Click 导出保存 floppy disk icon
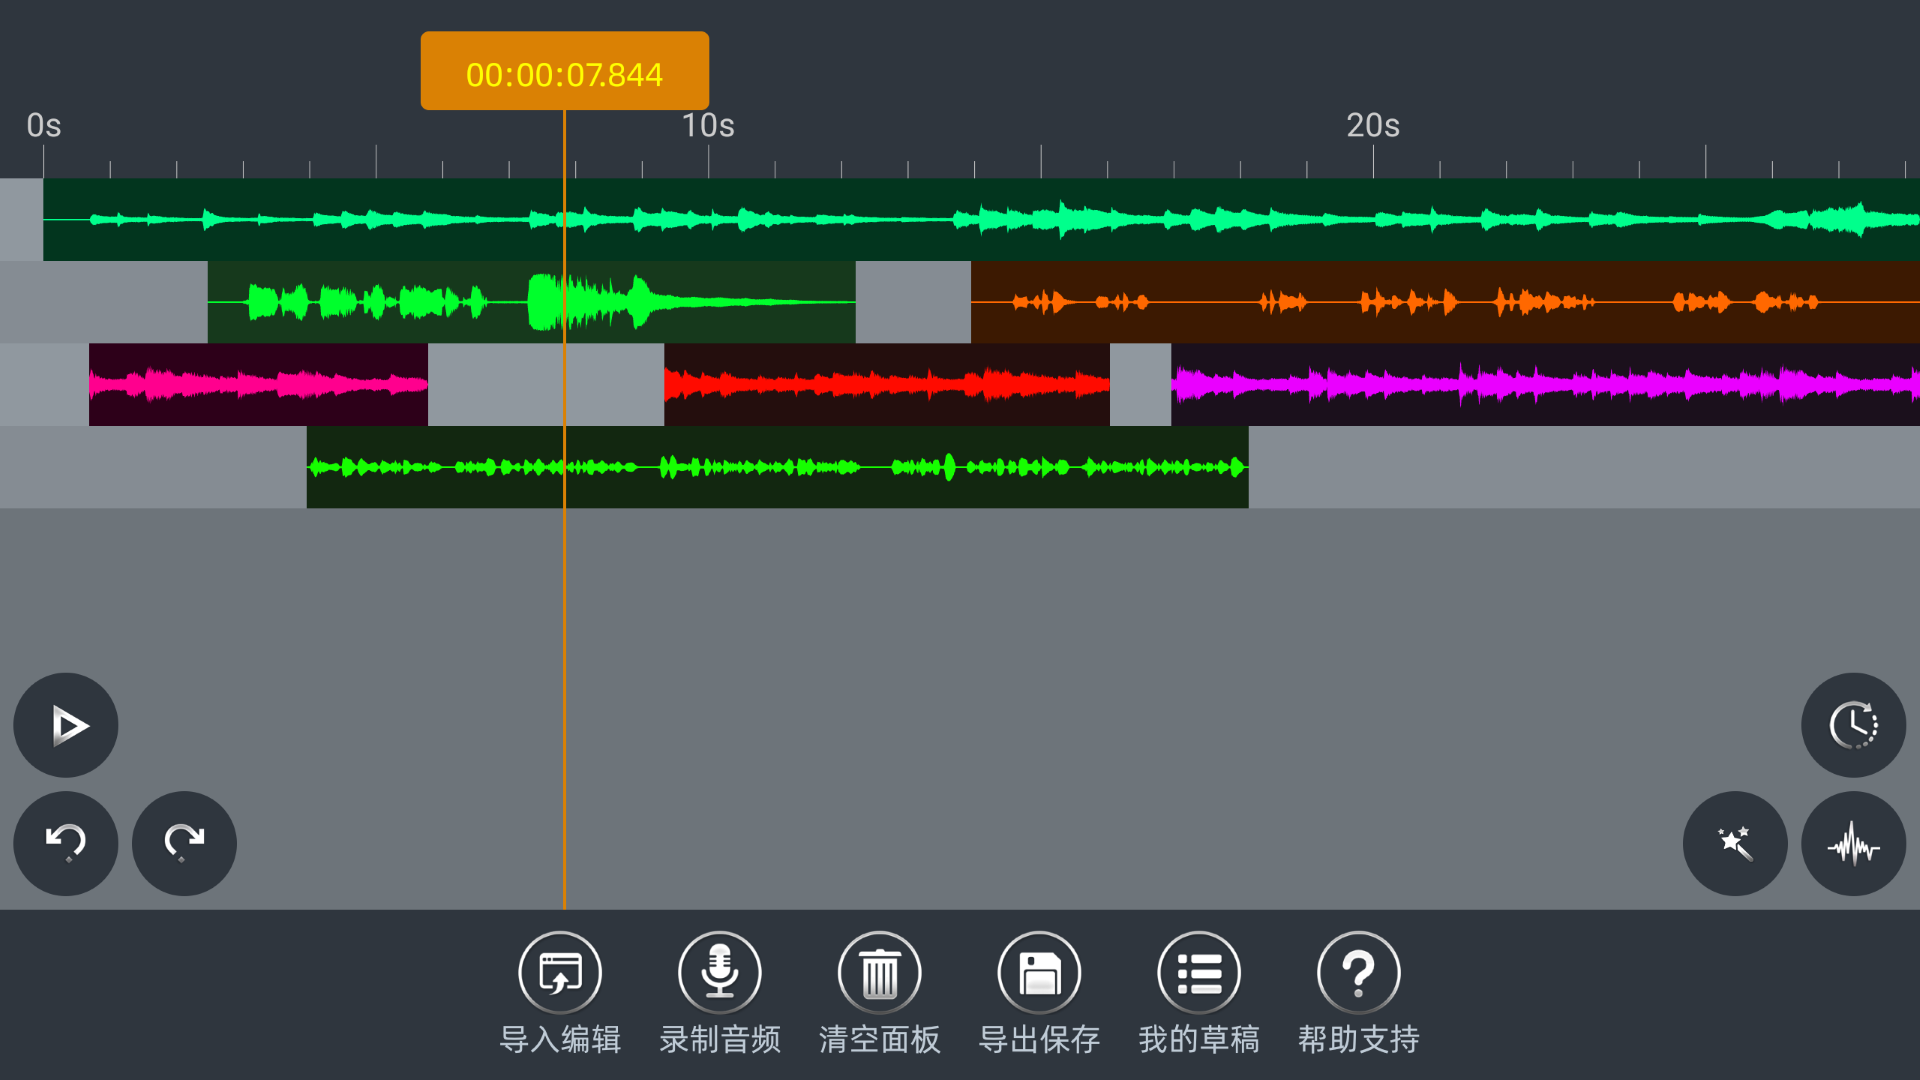The width and height of the screenshot is (1920, 1080). (1039, 973)
